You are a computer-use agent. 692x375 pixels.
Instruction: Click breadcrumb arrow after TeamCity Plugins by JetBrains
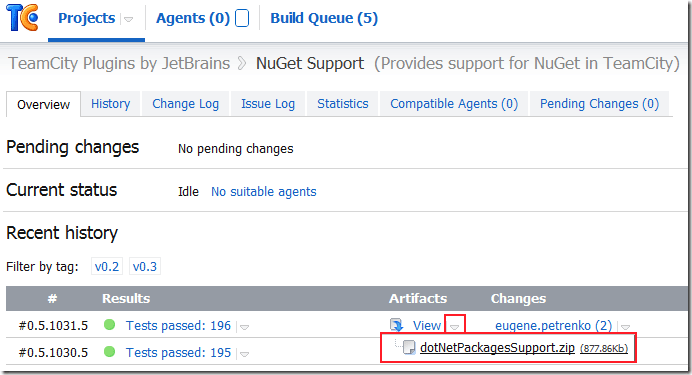pos(242,64)
